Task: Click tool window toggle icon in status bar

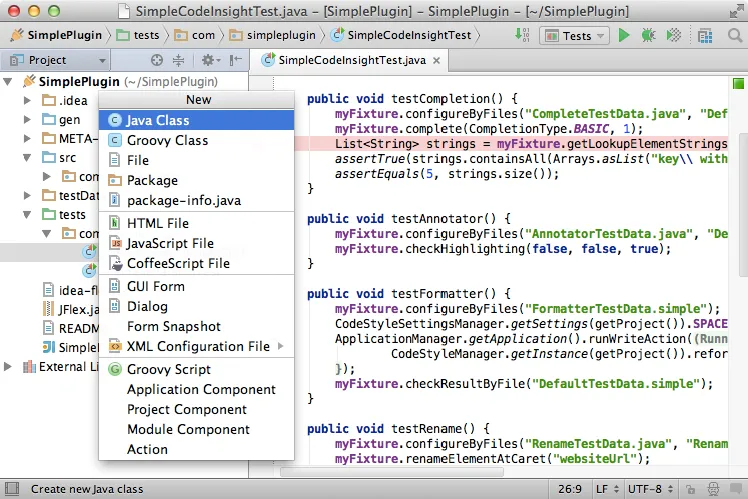Action: 12,489
